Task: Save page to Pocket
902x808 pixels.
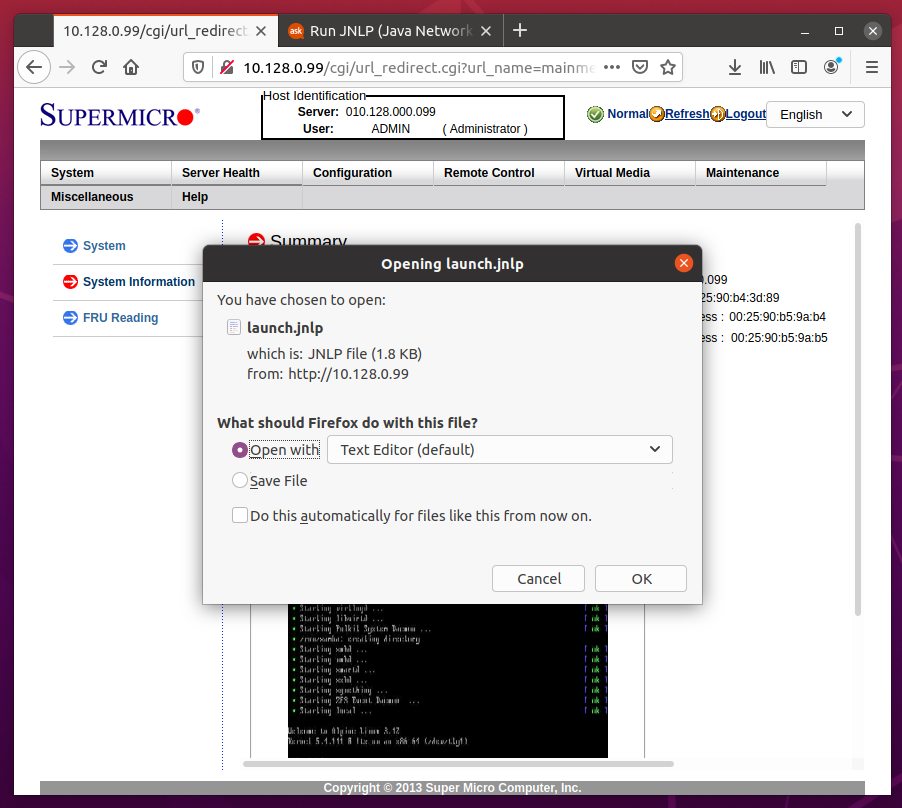Action: pos(640,67)
